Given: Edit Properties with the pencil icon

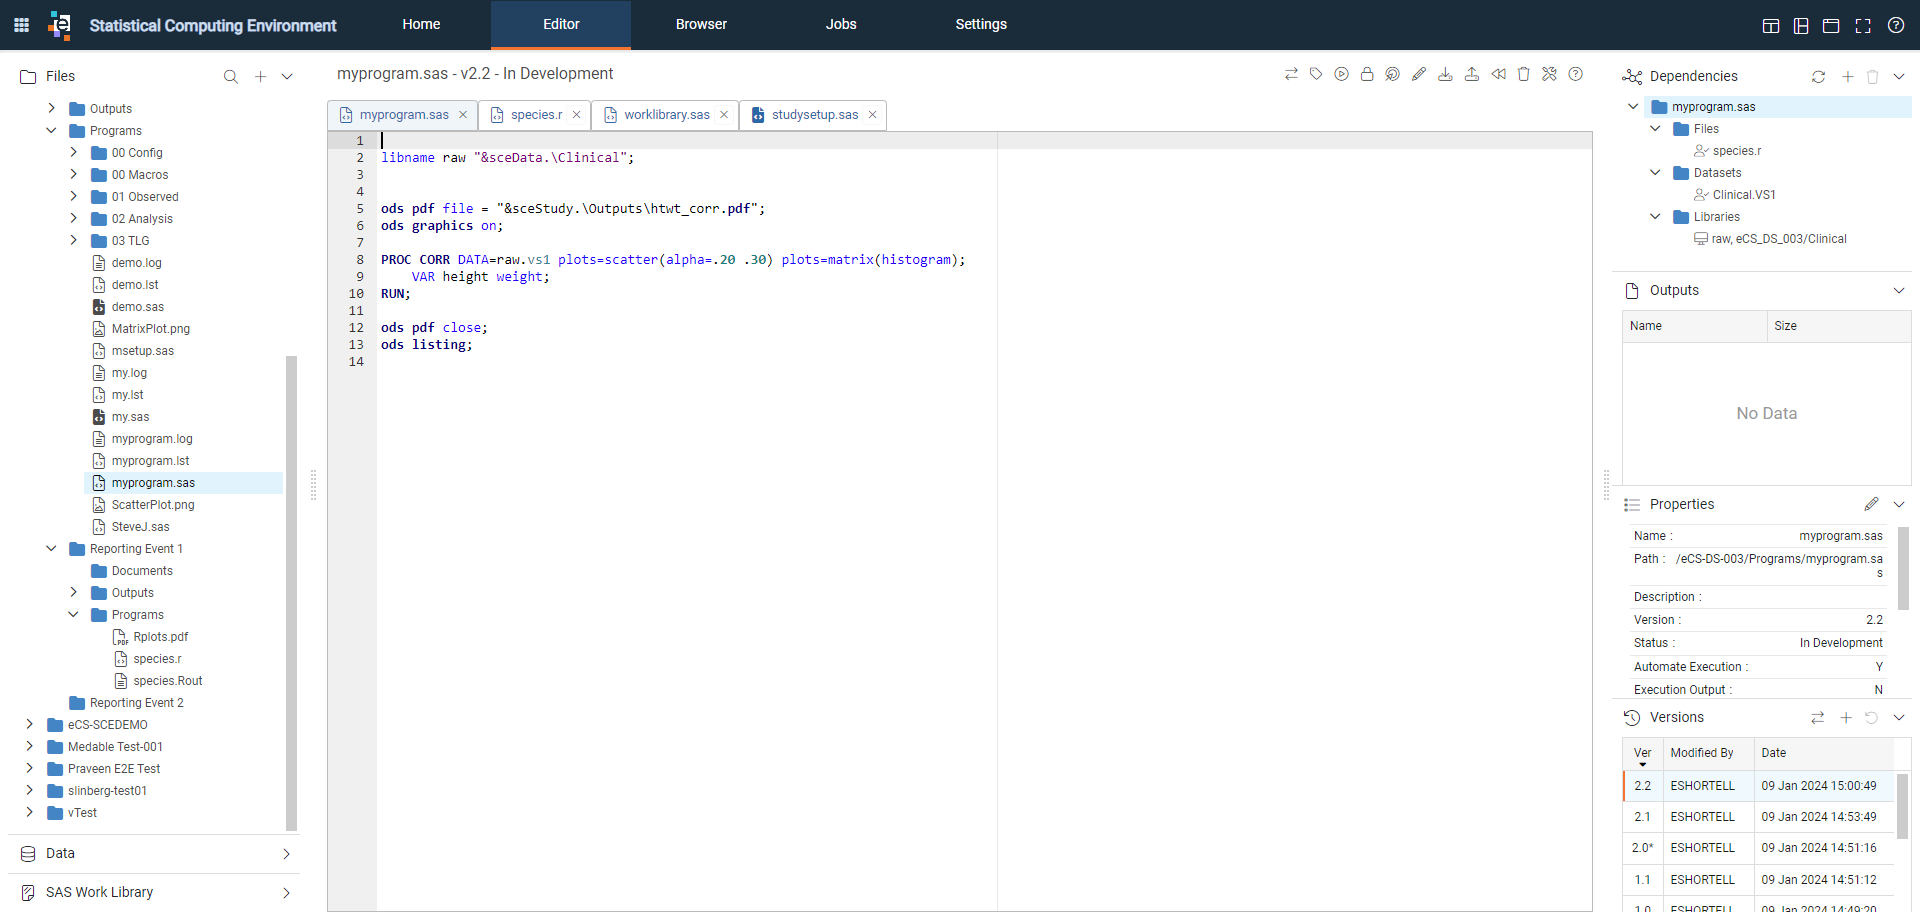Looking at the screenshot, I should click(1871, 504).
